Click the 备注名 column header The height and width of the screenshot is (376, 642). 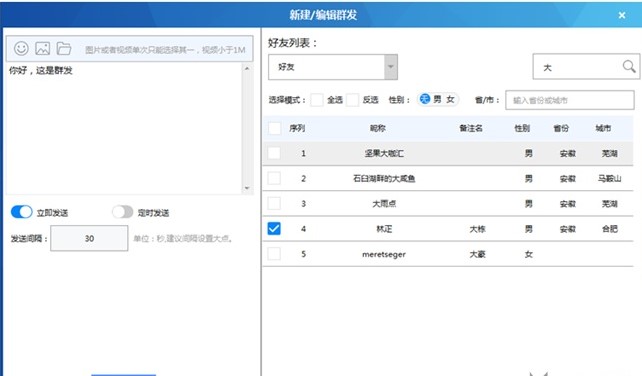(471, 128)
